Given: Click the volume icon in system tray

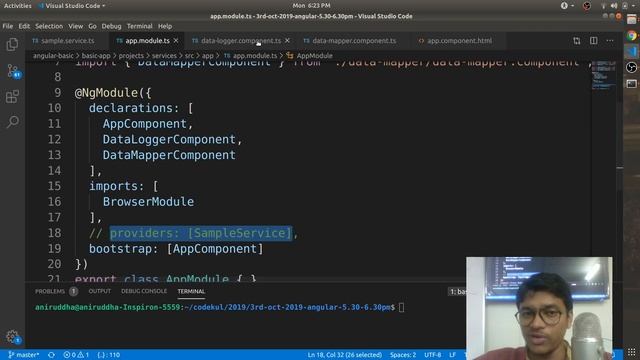Looking at the screenshot, I should click(614, 5).
